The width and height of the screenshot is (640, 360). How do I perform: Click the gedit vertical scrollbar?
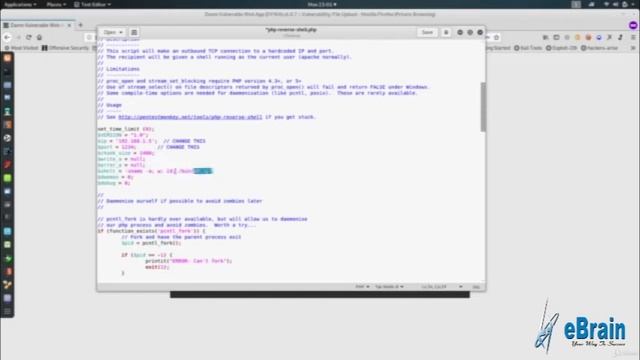tap(483, 107)
